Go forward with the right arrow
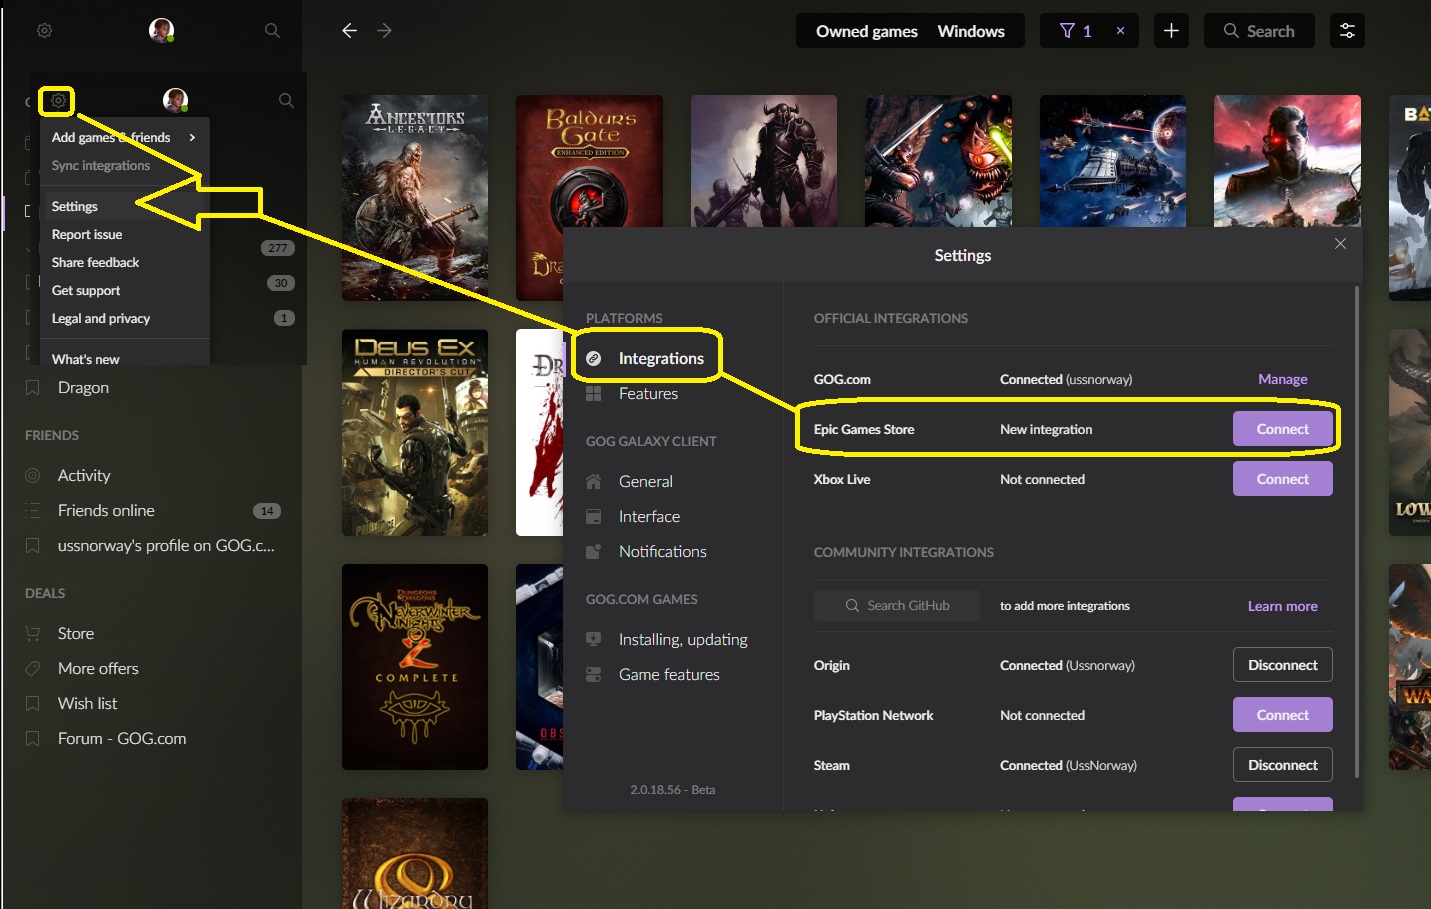Image resolution: width=1431 pixels, height=909 pixels. click(384, 31)
